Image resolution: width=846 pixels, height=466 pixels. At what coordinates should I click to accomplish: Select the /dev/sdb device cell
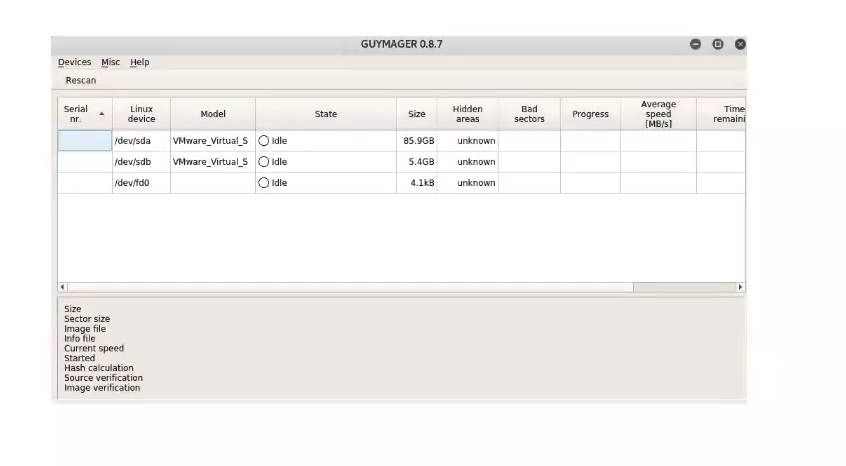[x=141, y=162]
